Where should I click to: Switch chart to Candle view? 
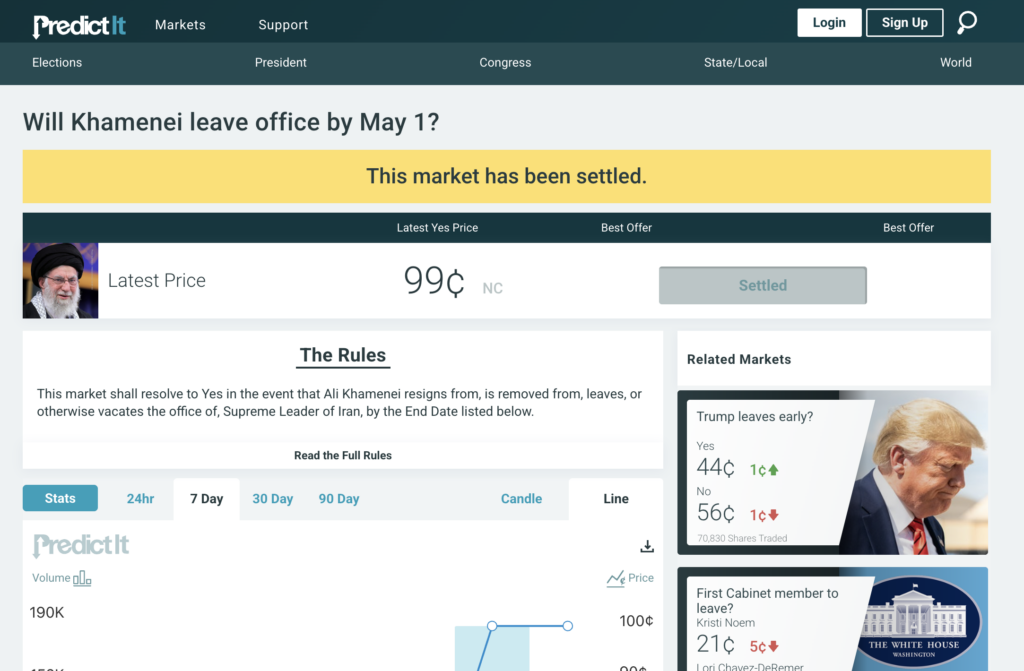521,499
